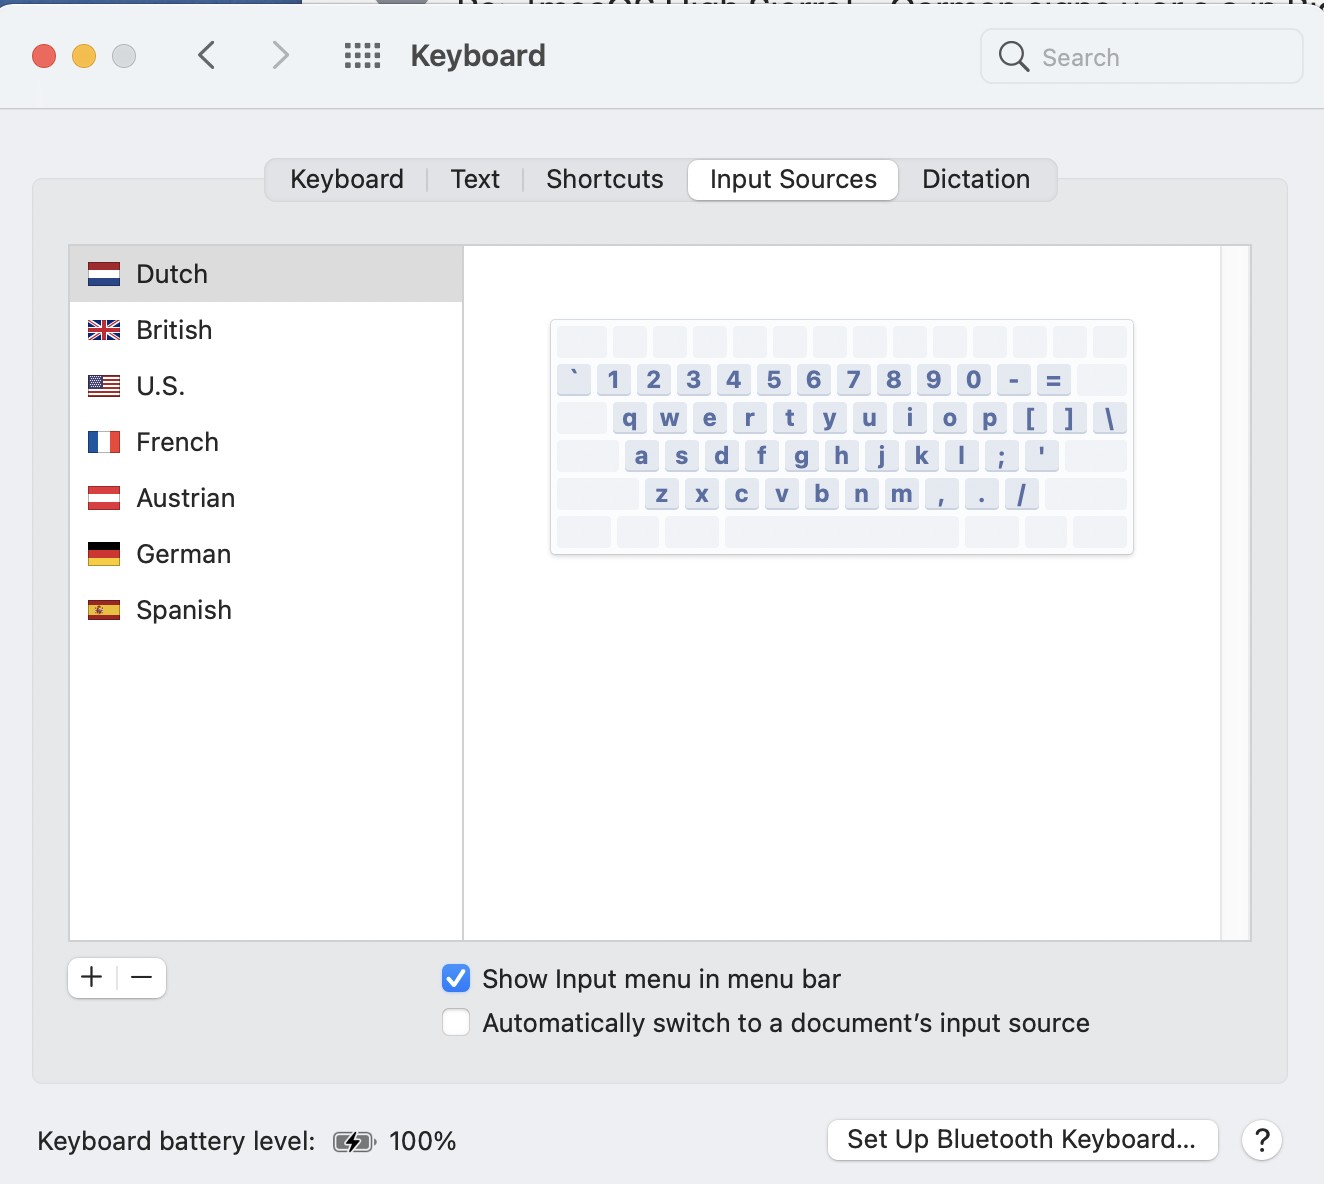Click the keyboard layout preview image
The height and width of the screenshot is (1184, 1324).
[841, 437]
